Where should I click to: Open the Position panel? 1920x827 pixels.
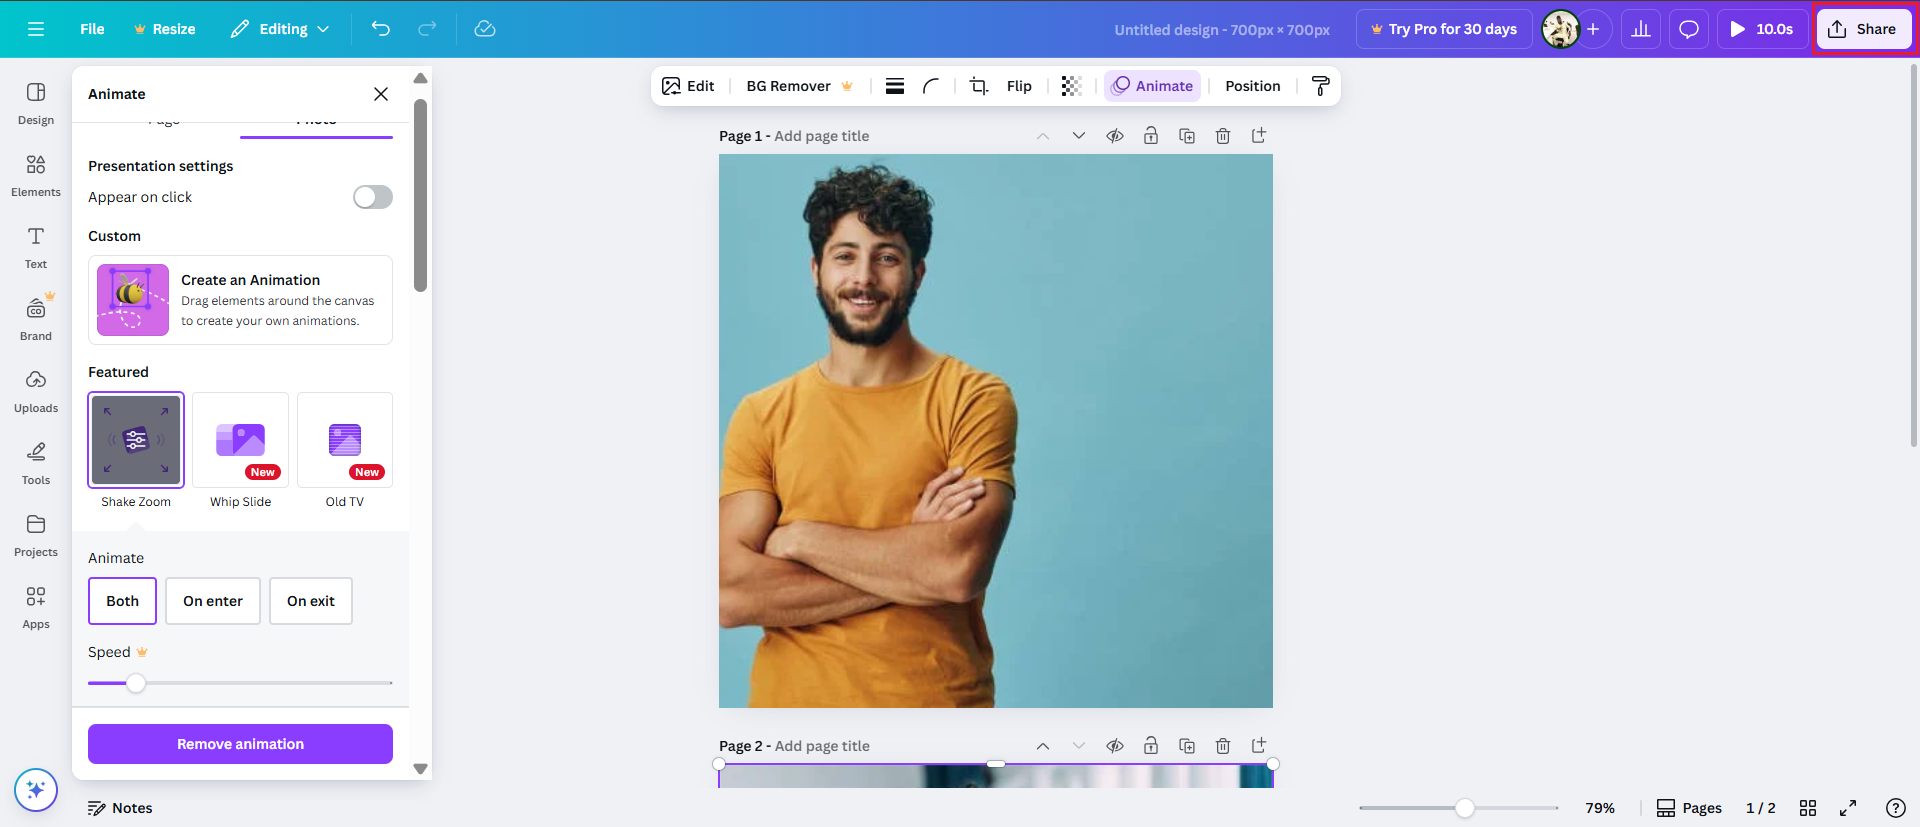pyautogui.click(x=1253, y=86)
